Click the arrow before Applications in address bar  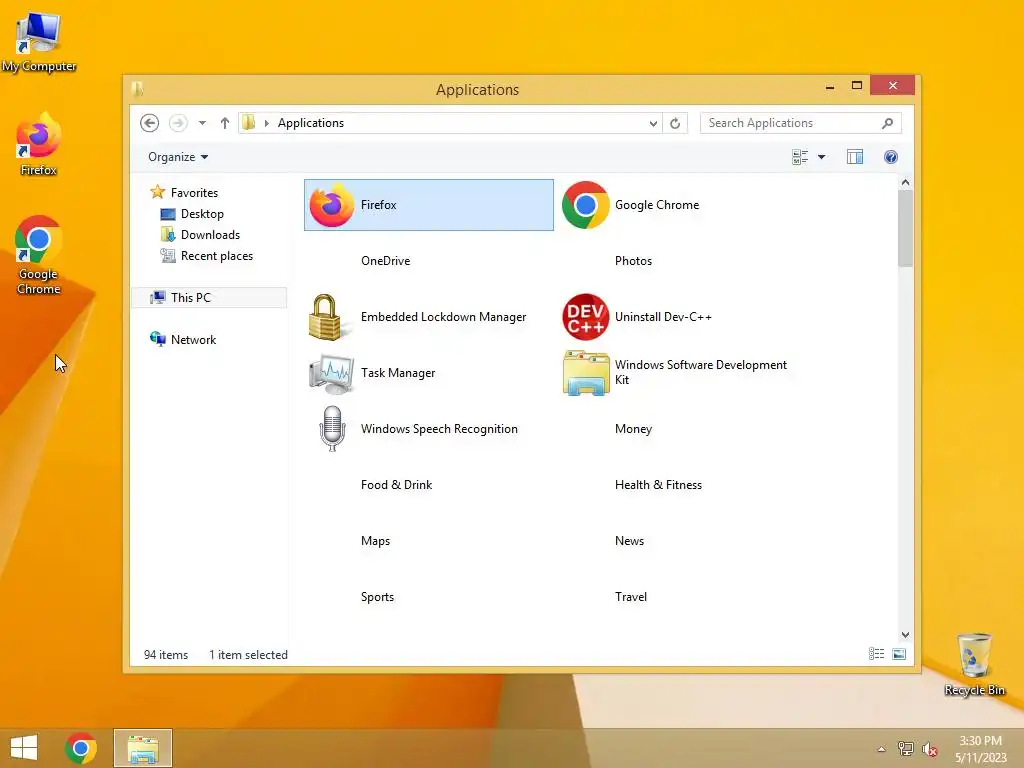point(266,123)
